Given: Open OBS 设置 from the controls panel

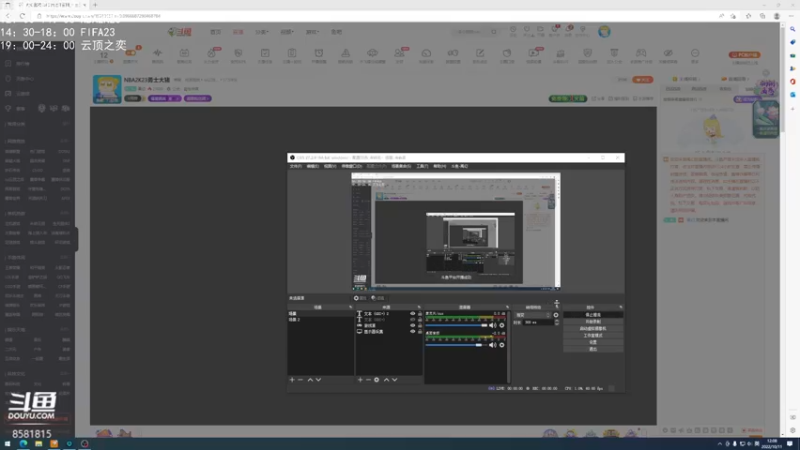Looking at the screenshot, I should click(593, 342).
